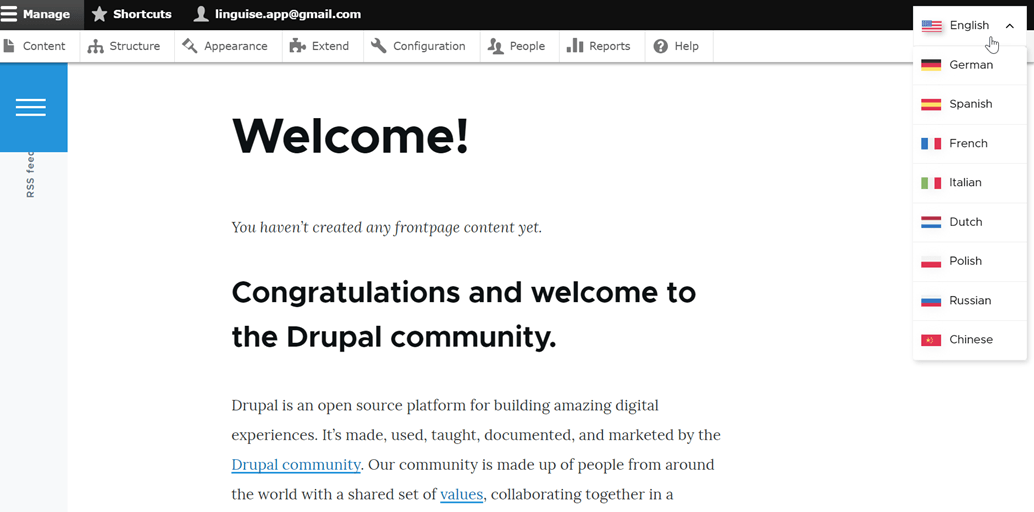Screen dimensions: 1034x512
Task: Open the English language switcher dropdown
Action: point(969,26)
